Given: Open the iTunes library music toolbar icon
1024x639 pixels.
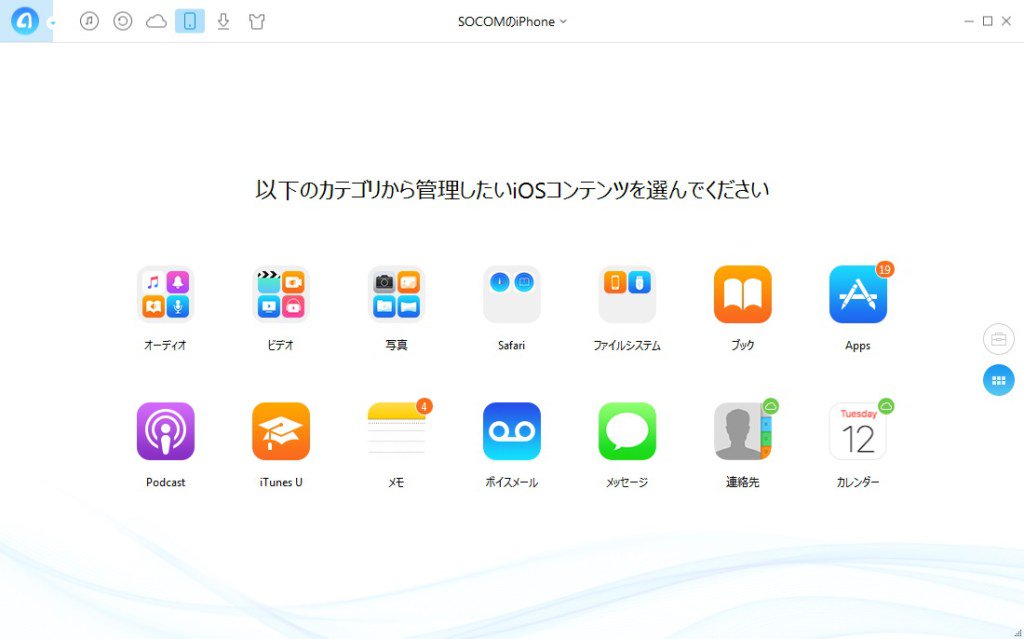Looking at the screenshot, I should (89, 22).
